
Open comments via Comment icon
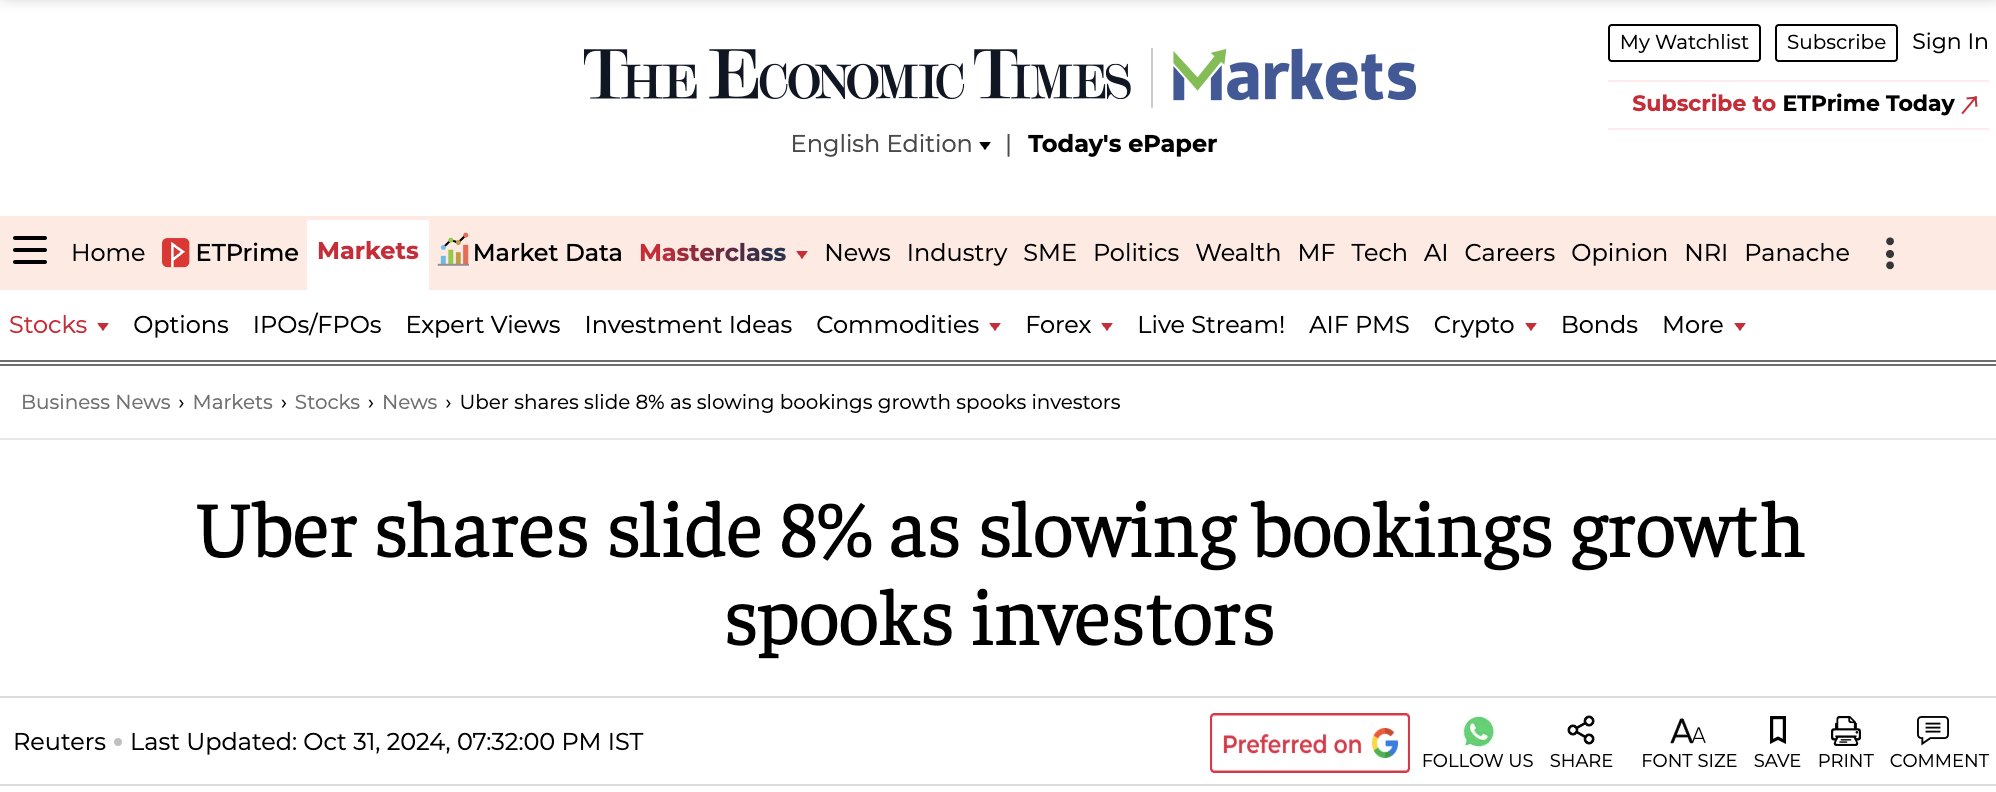[x=1933, y=730]
